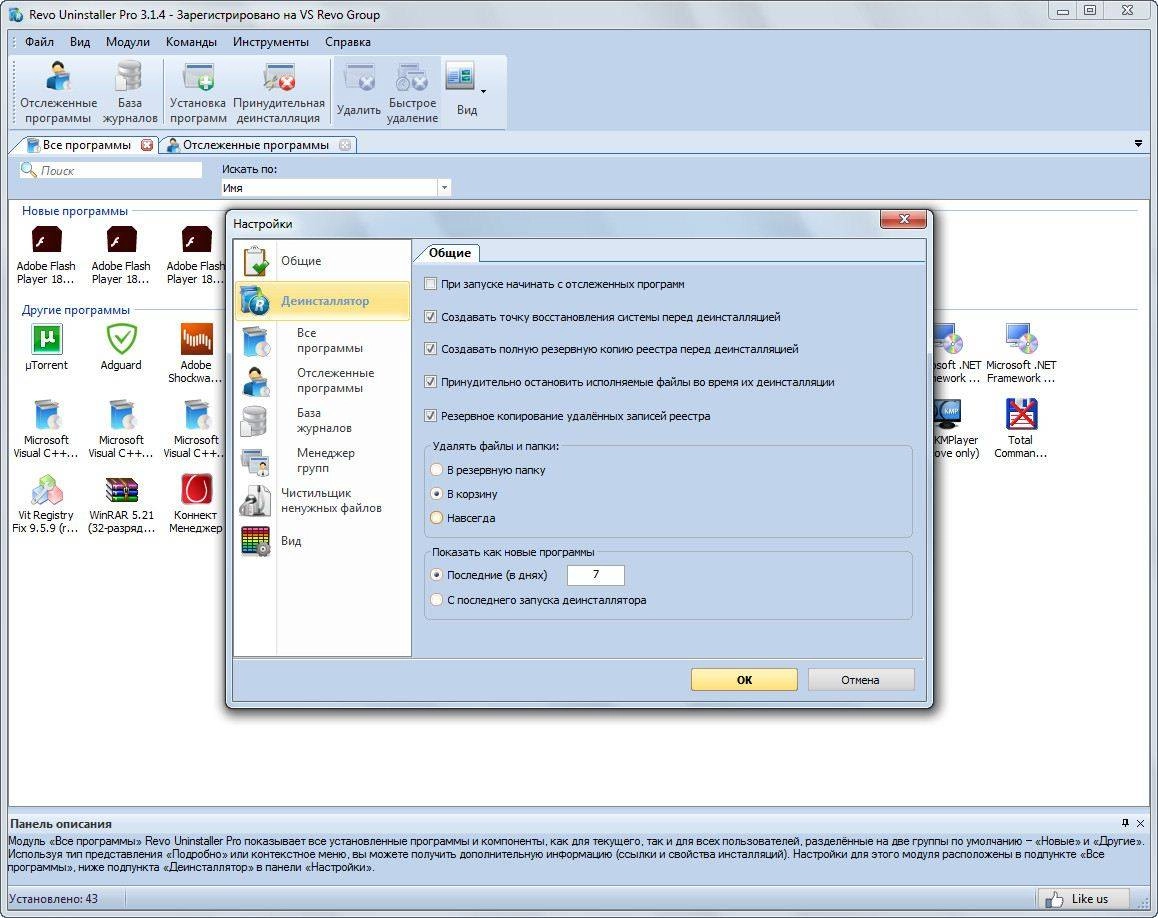Open the Модули menu
This screenshot has width=1158, height=918.
pos(128,42)
